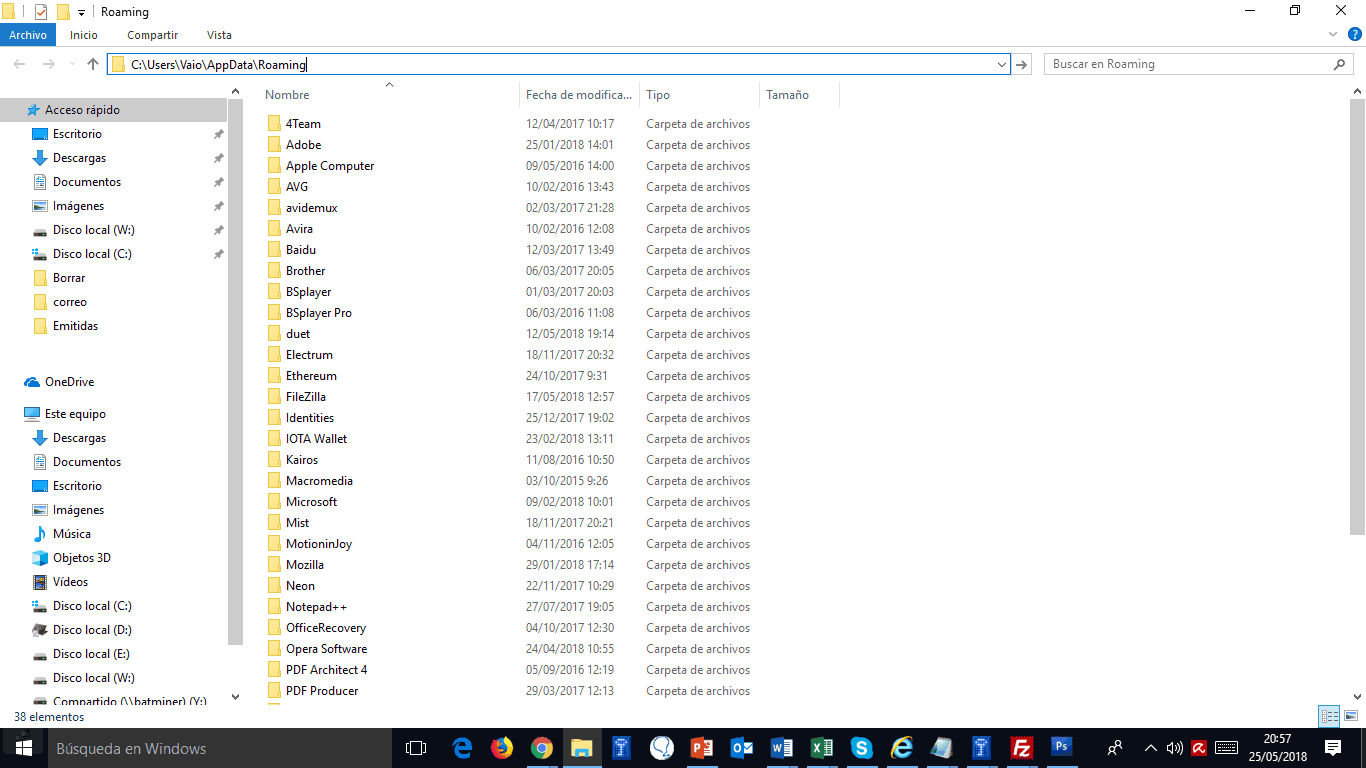Viewport: 1366px width, 768px height.
Task: Click the folder icon beside Electrum
Action: (x=275, y=355)
